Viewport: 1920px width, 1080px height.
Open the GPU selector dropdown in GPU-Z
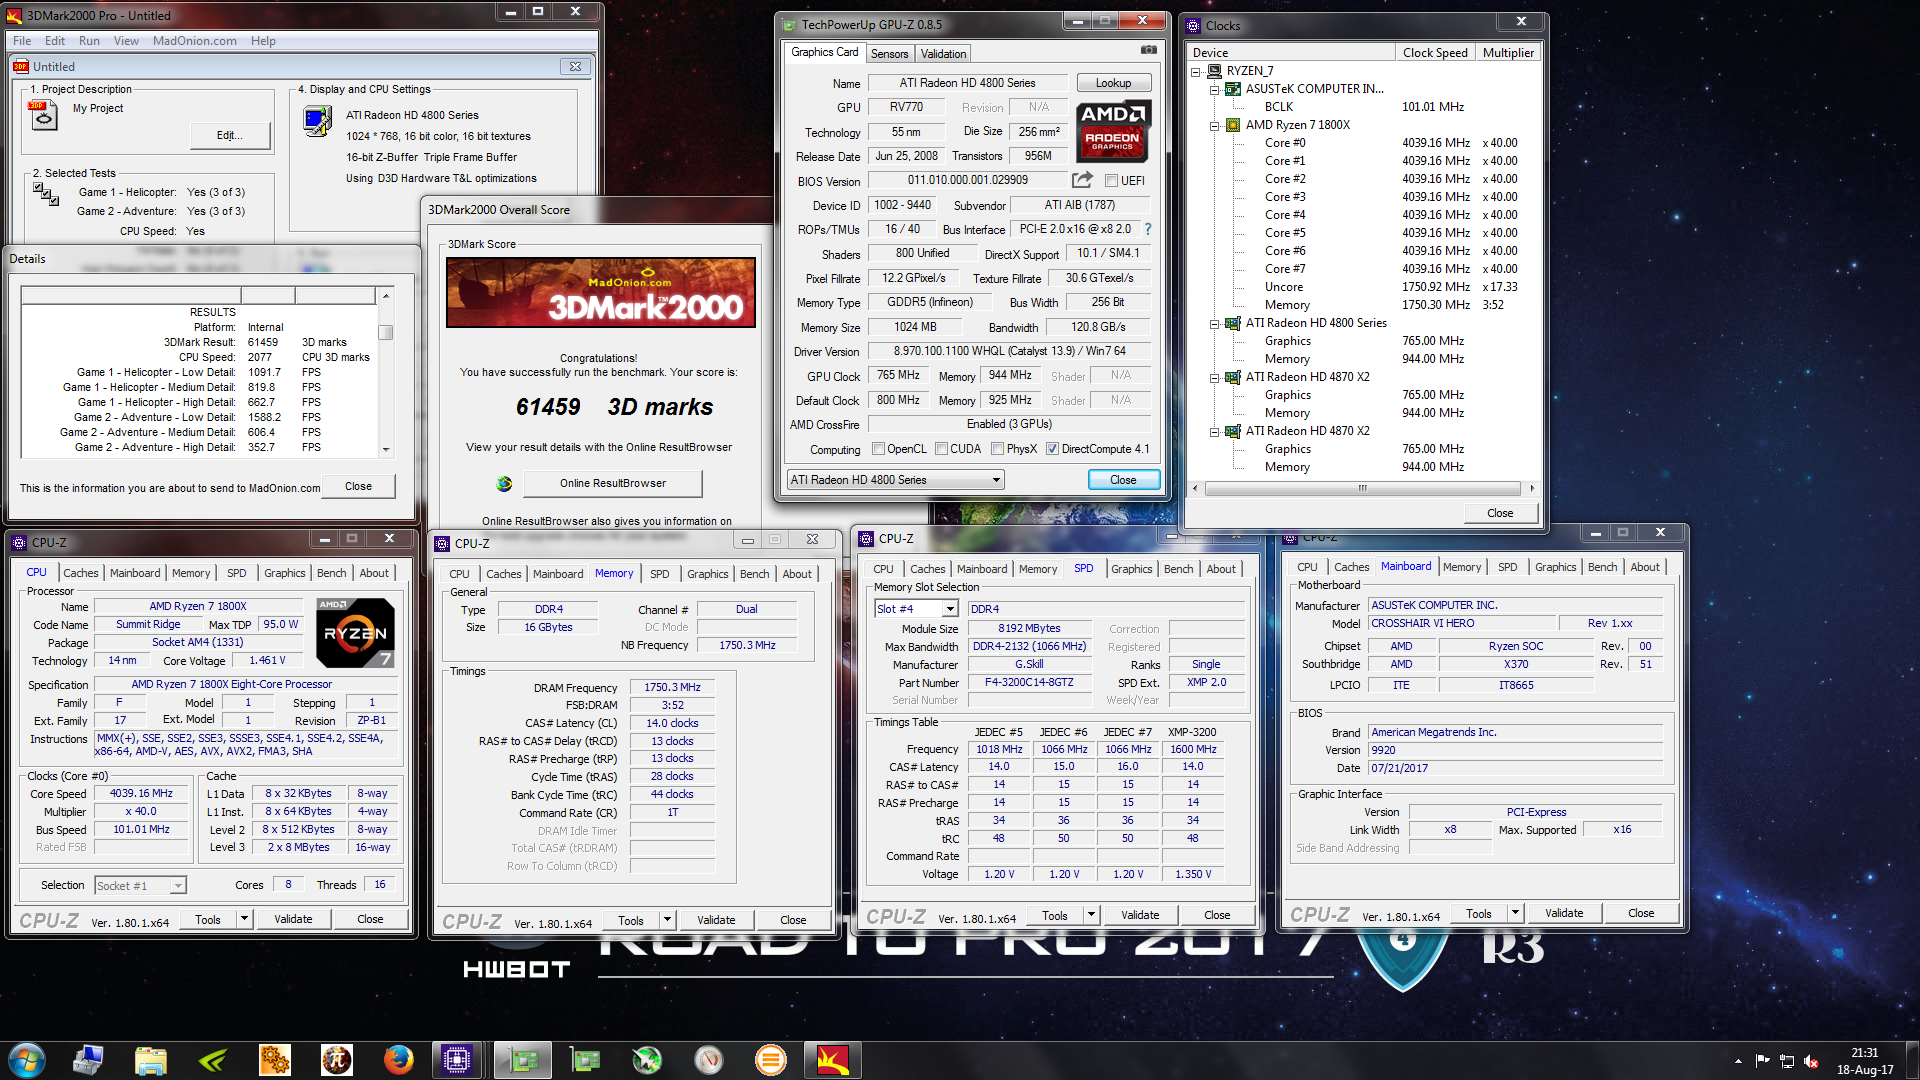(x=895, y=480)
